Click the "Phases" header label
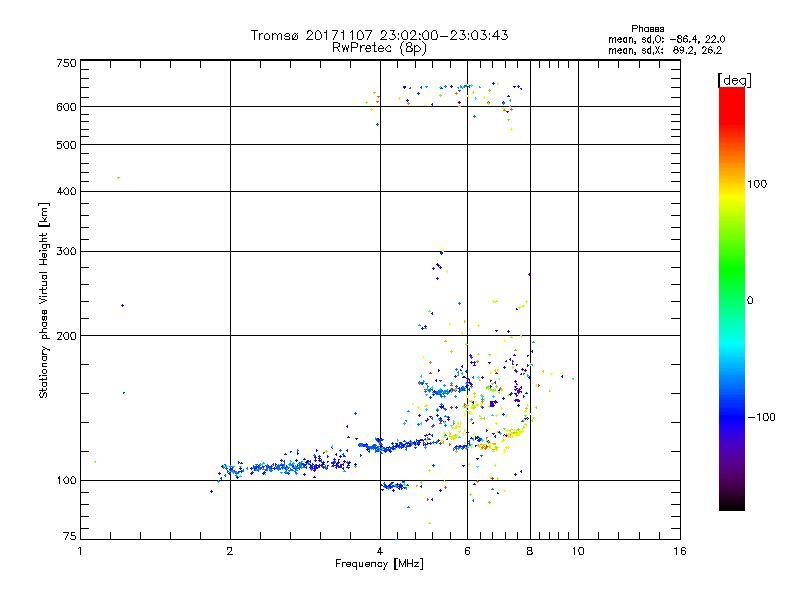 coord(647,29)
